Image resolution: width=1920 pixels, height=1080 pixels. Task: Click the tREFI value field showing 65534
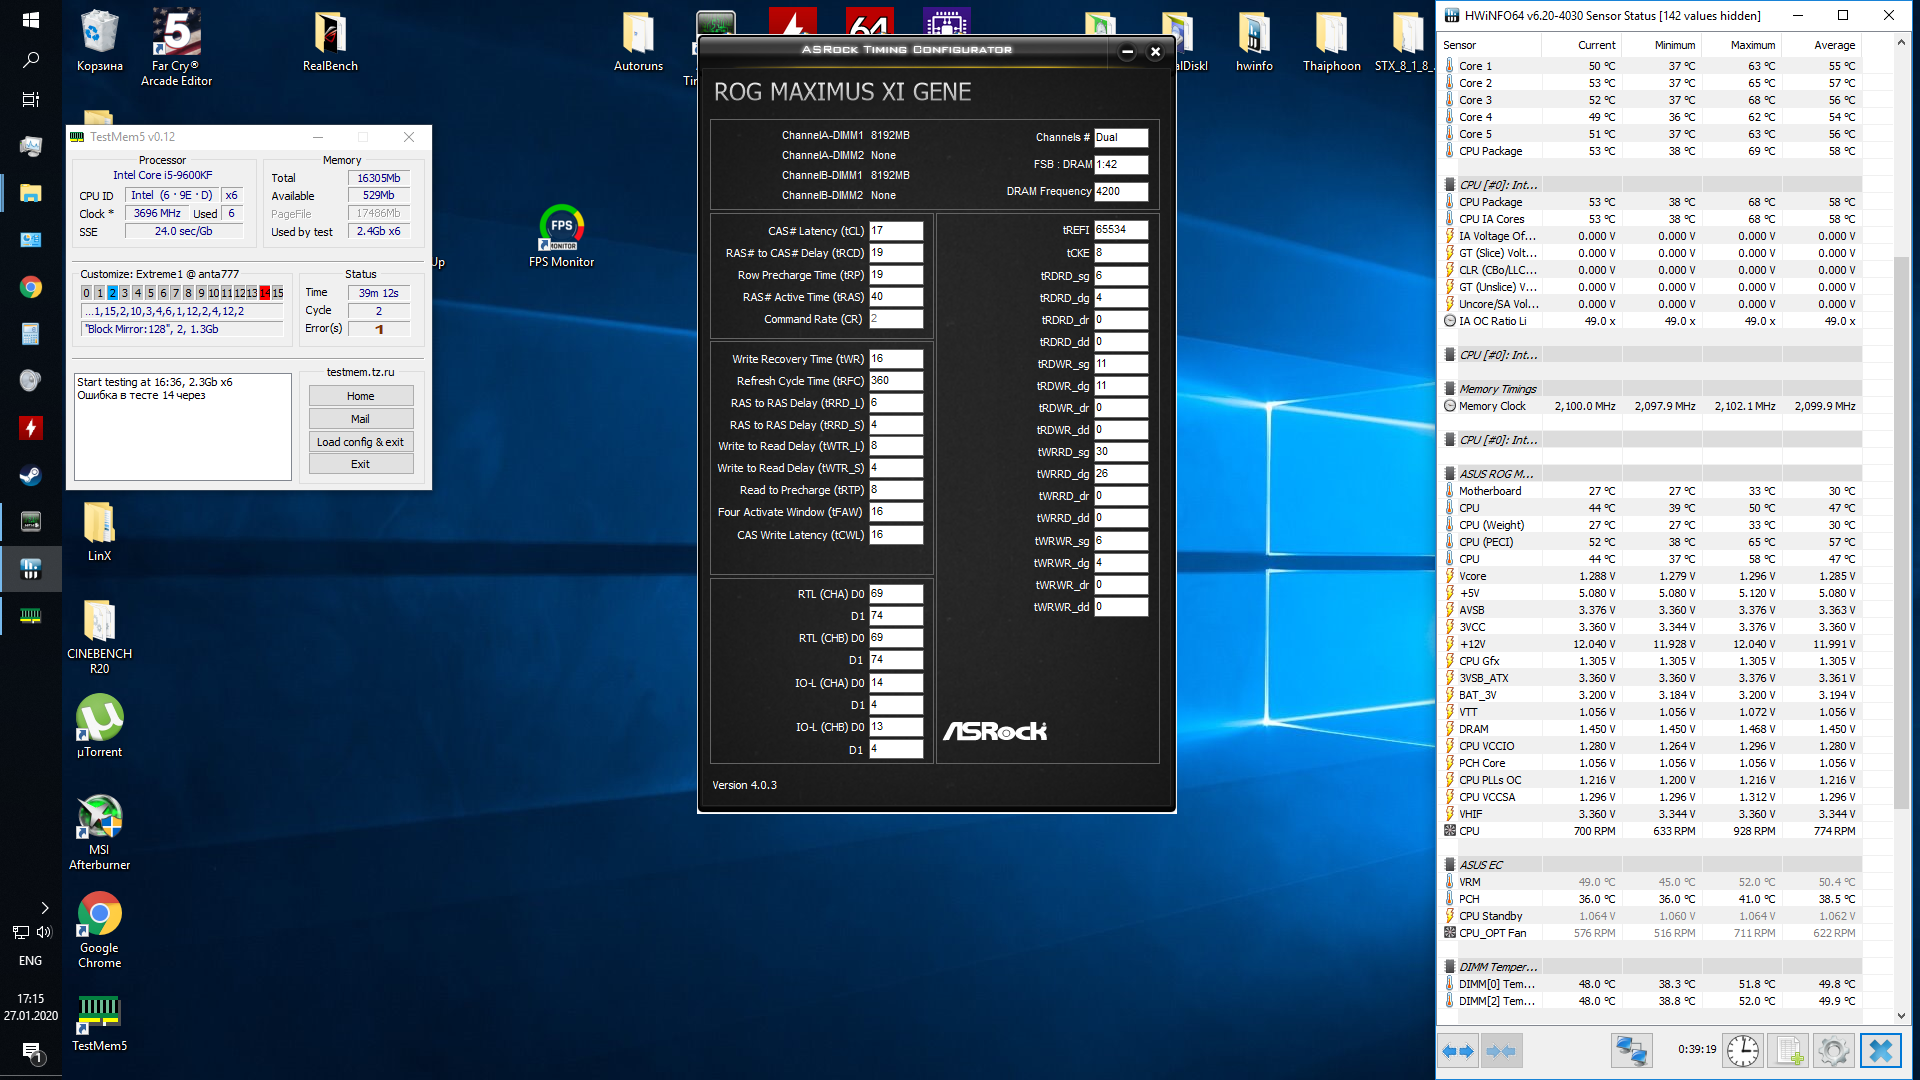pos(1120,230)
